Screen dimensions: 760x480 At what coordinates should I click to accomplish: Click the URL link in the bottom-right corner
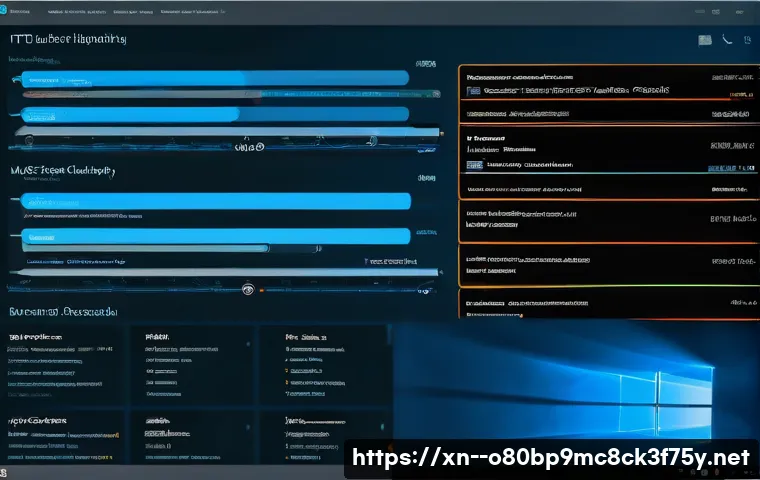pos(552,459)
